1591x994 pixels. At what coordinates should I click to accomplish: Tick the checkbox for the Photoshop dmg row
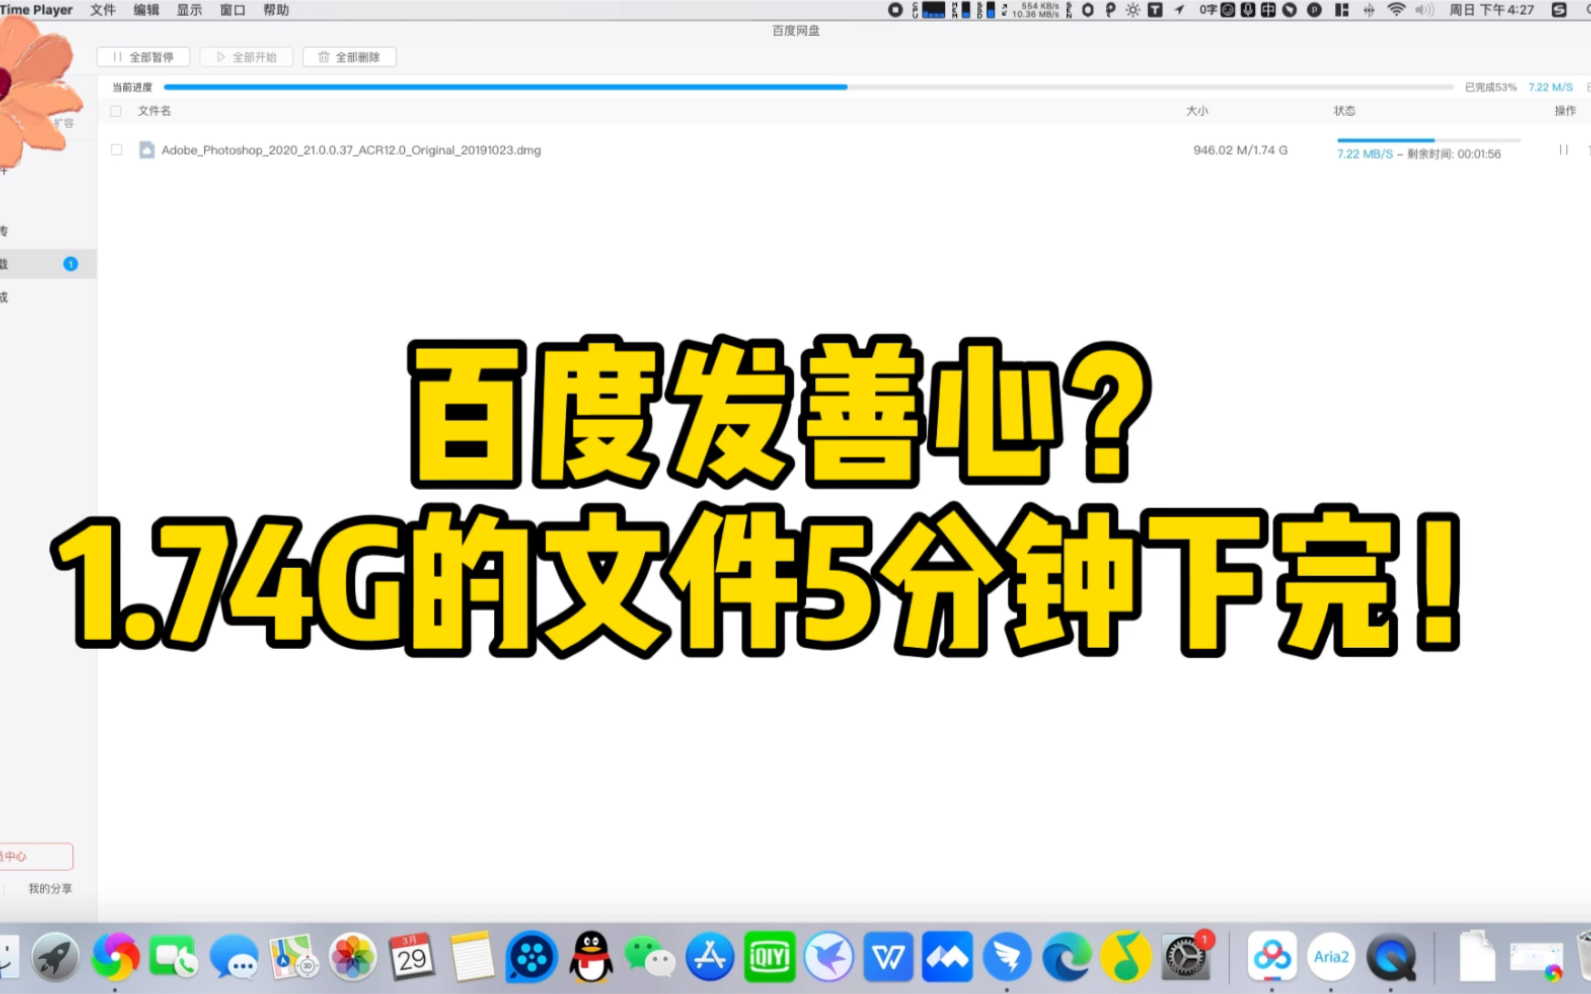[117, 150]
